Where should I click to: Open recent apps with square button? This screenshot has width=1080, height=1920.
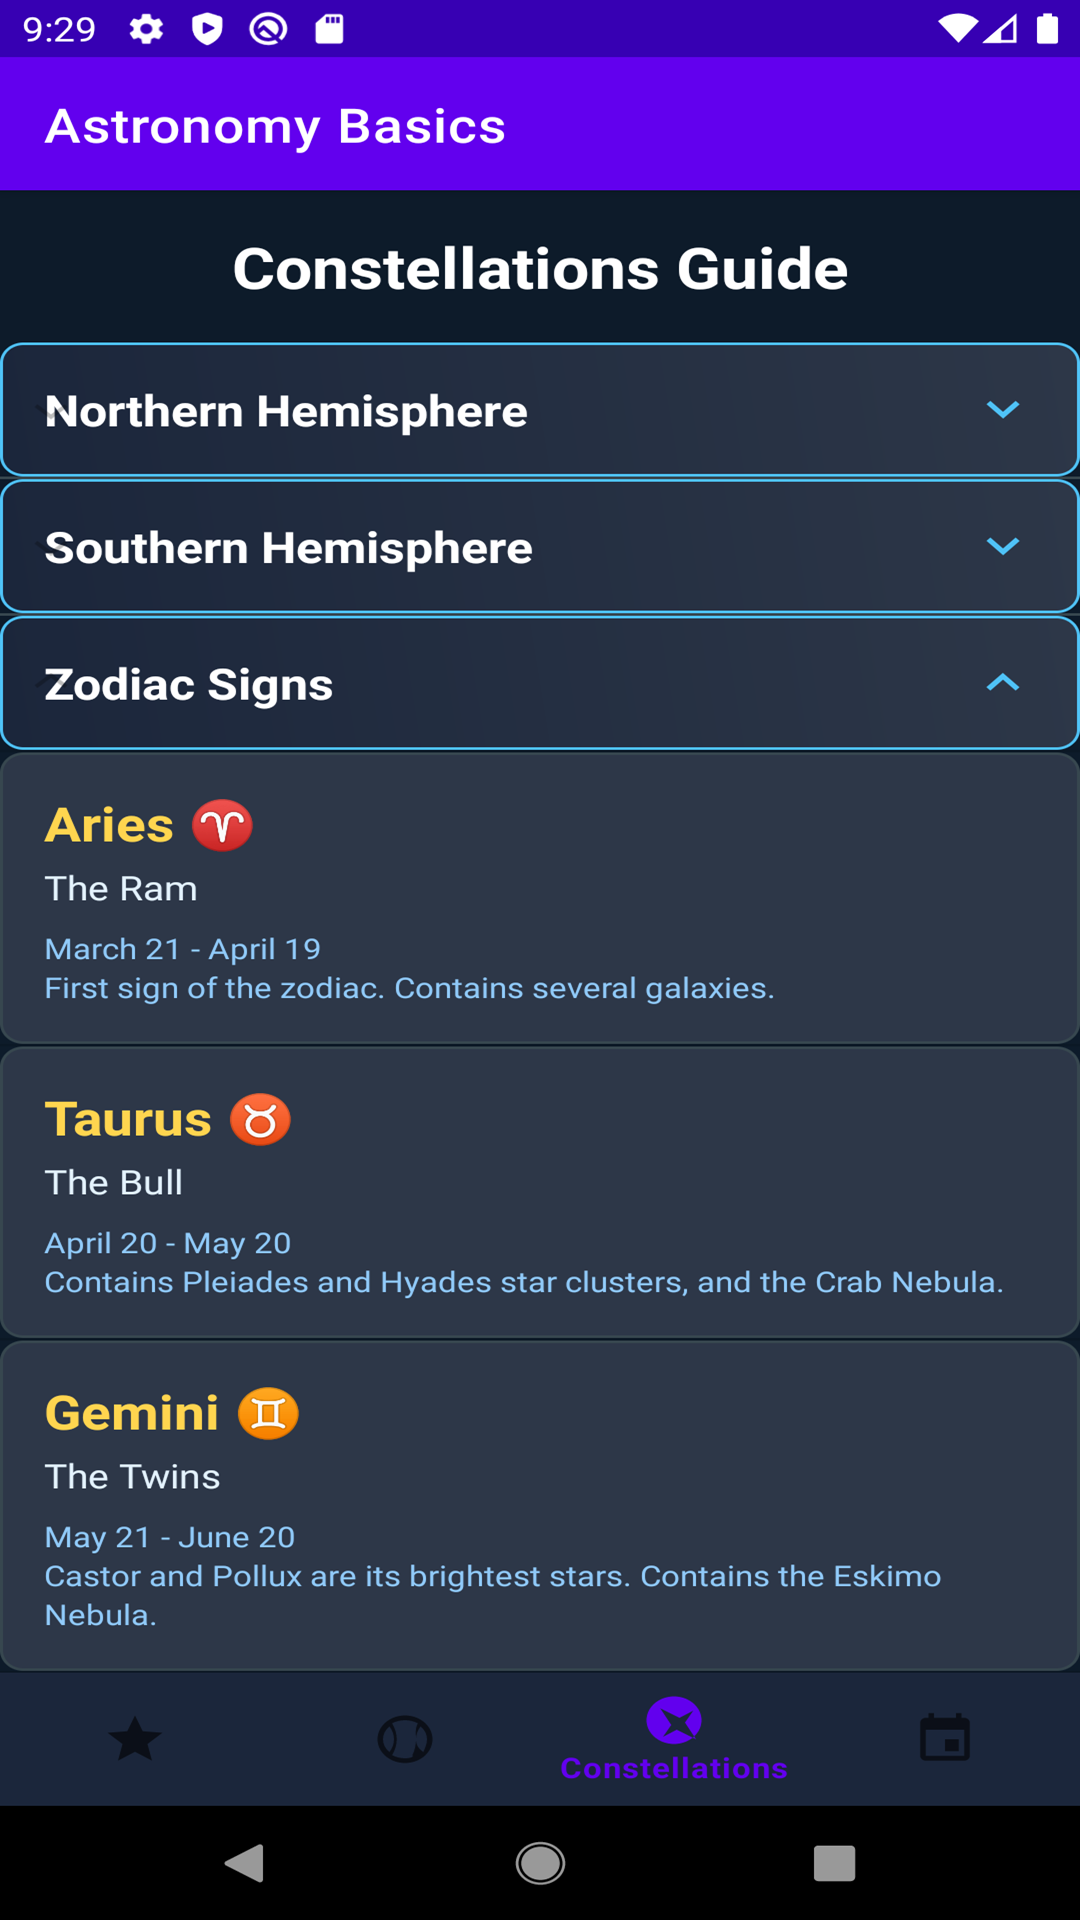[x=834, y=1863]
